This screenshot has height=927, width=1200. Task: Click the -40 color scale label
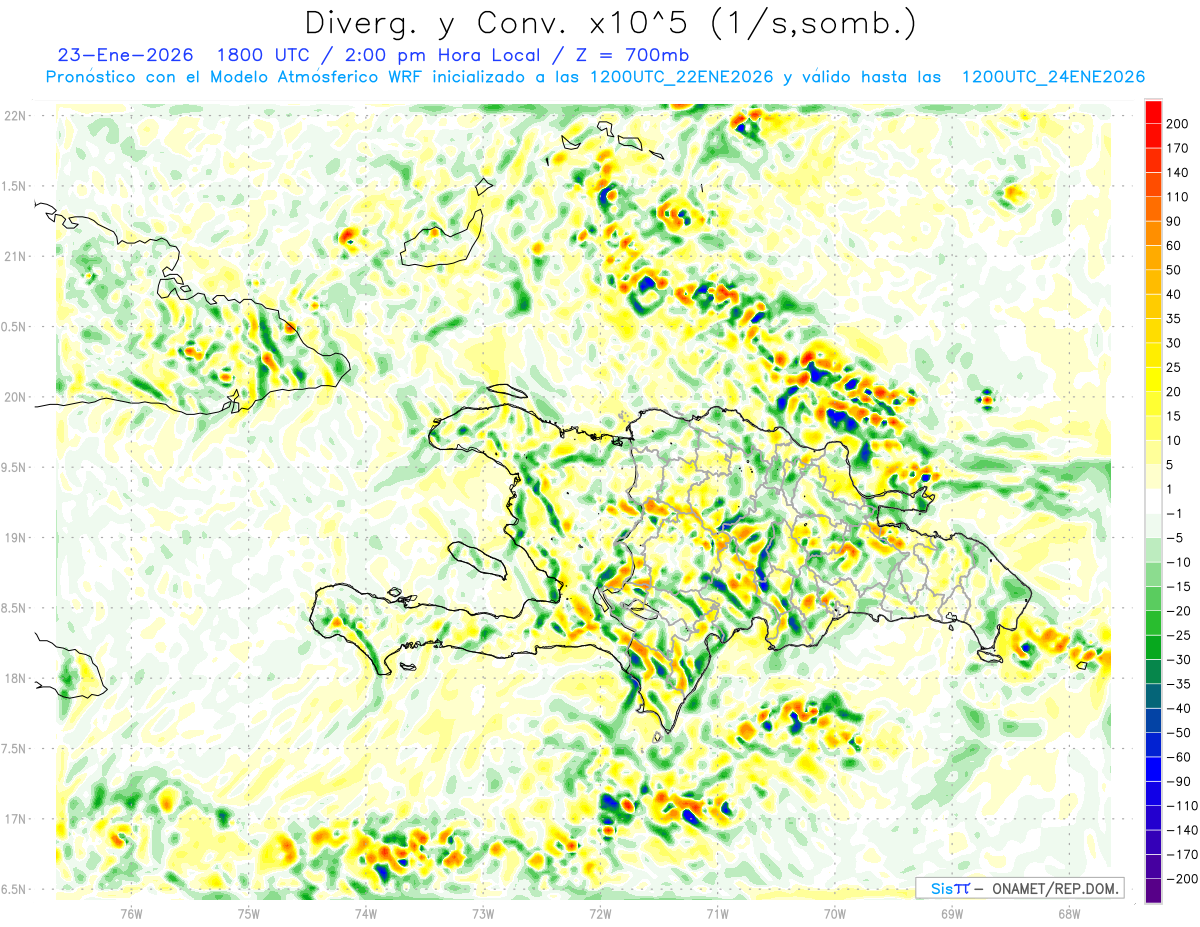[x=1177, y=708]
